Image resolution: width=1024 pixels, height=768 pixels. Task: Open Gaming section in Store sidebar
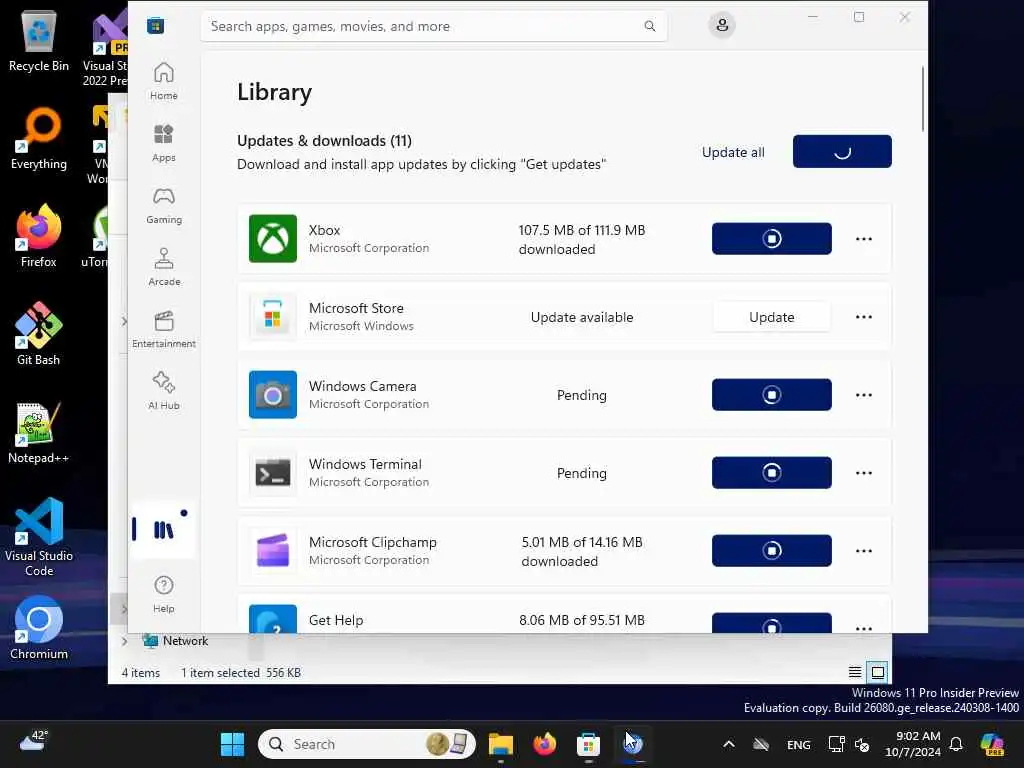click(x=163, y=205)
